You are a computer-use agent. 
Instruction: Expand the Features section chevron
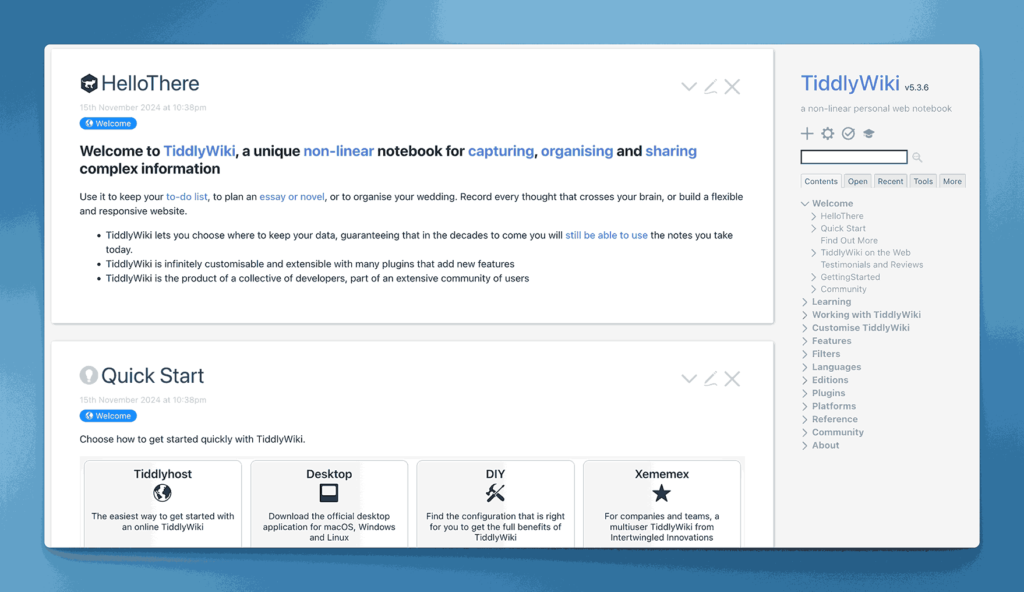pyautogui.click(x=805, y=341)
